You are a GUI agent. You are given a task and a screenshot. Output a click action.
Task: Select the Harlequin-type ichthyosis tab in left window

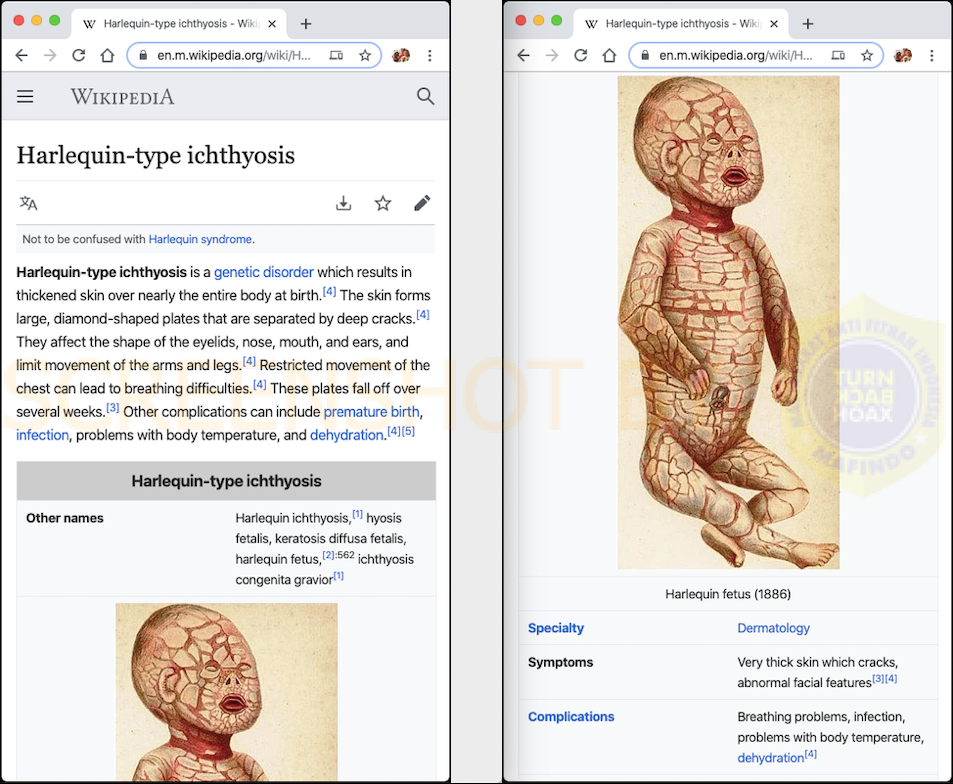[x=180, y=24]
